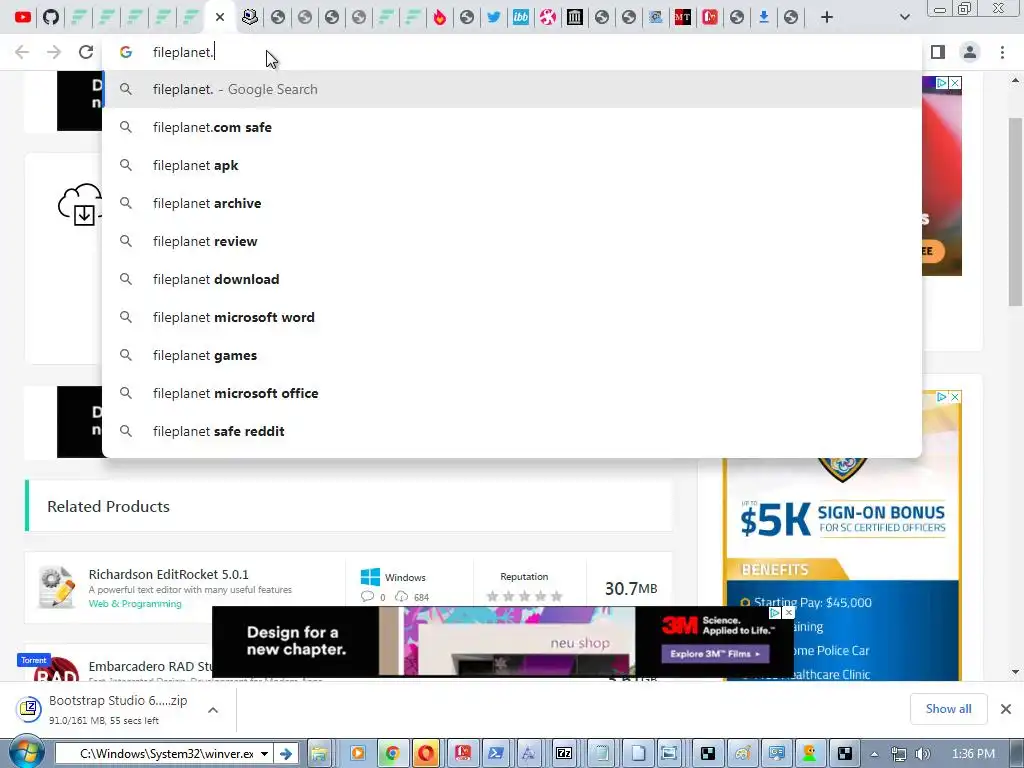This screenshot has height=768, width=1024.
Task: Toggle the browser side panel
Action: pyautogui.click(x=938, y=52)
